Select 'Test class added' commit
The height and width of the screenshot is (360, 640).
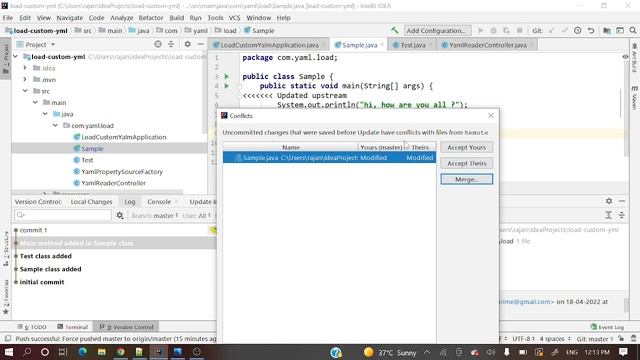[45, 256]
